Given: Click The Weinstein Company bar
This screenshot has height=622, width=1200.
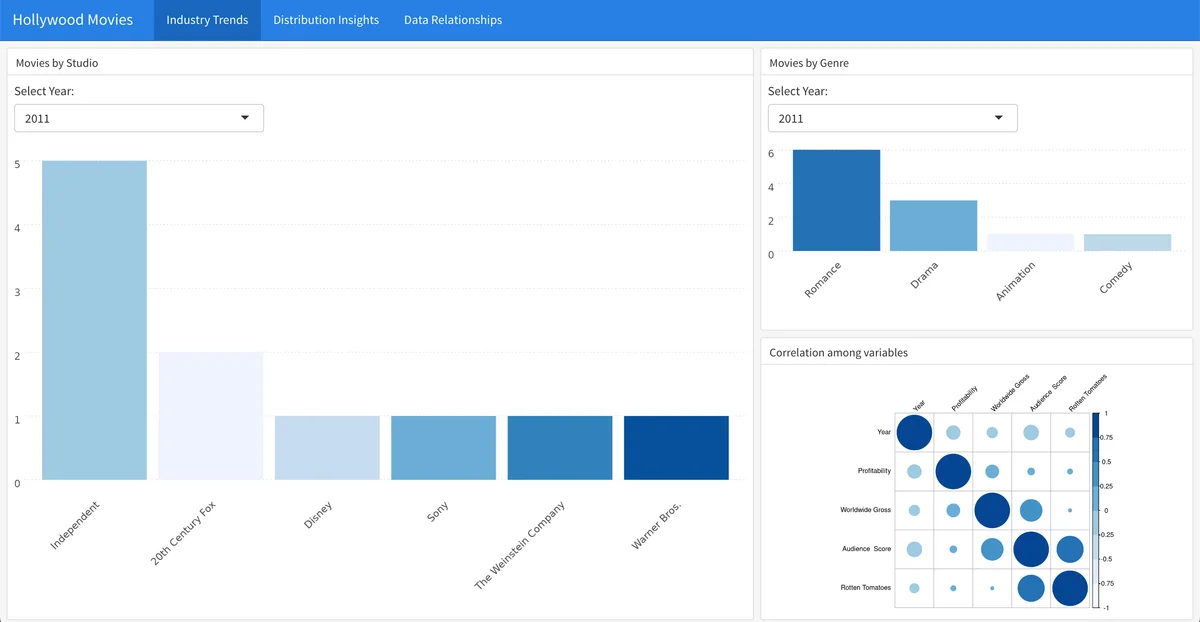Looking at the screenshot, I should [559, 448].
